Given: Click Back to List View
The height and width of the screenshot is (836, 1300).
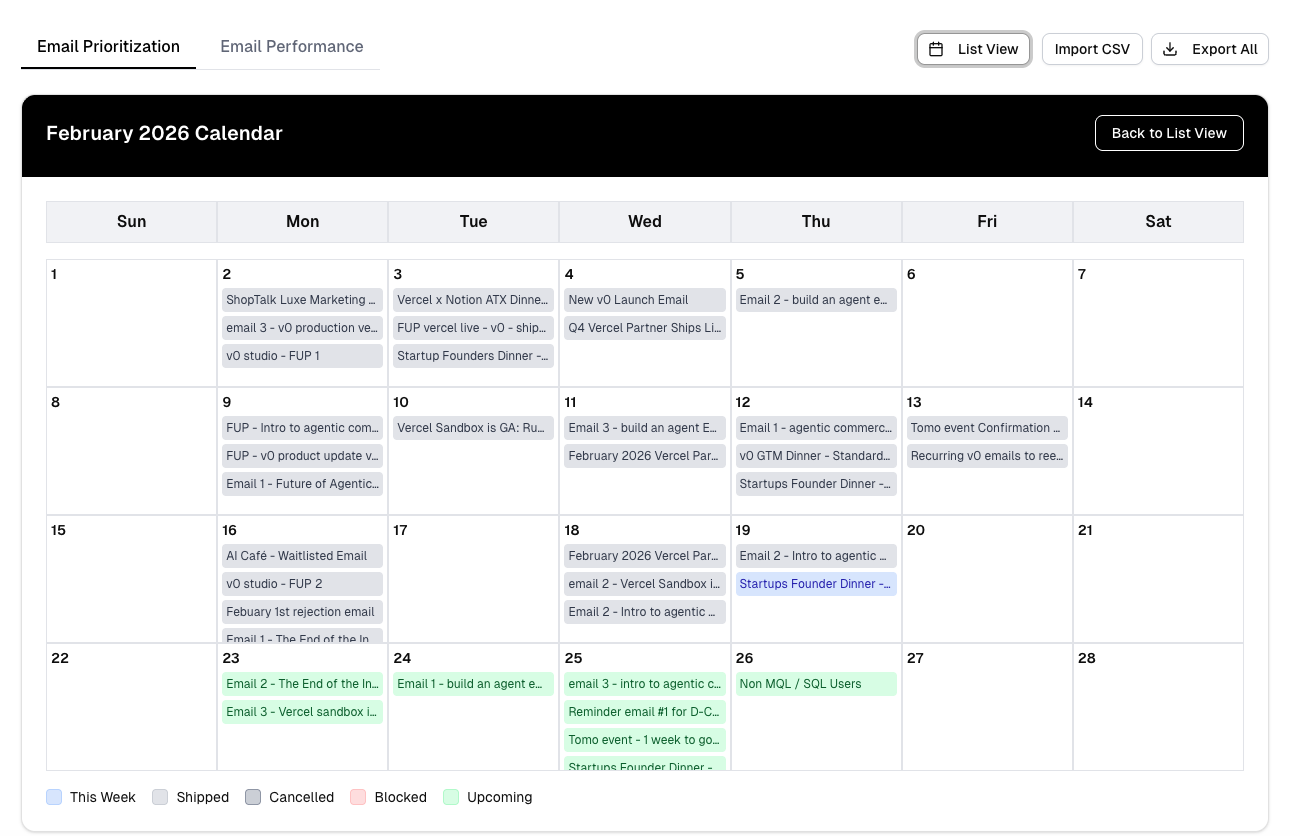Looking at the screenshot, I should 1168,132.
